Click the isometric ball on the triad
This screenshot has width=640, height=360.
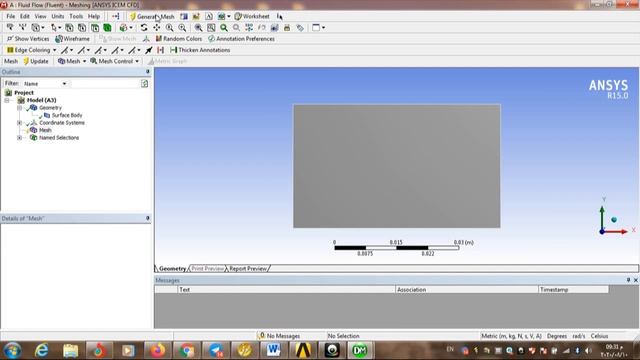tap(614, 220)
